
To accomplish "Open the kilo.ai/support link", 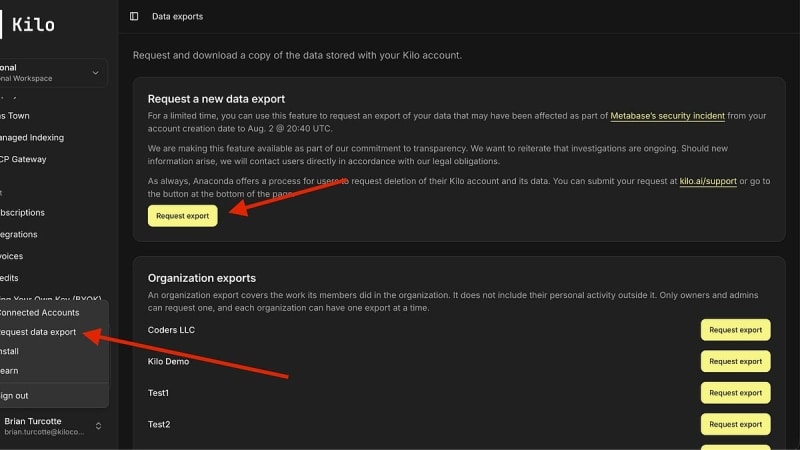I will pos(708,181).
